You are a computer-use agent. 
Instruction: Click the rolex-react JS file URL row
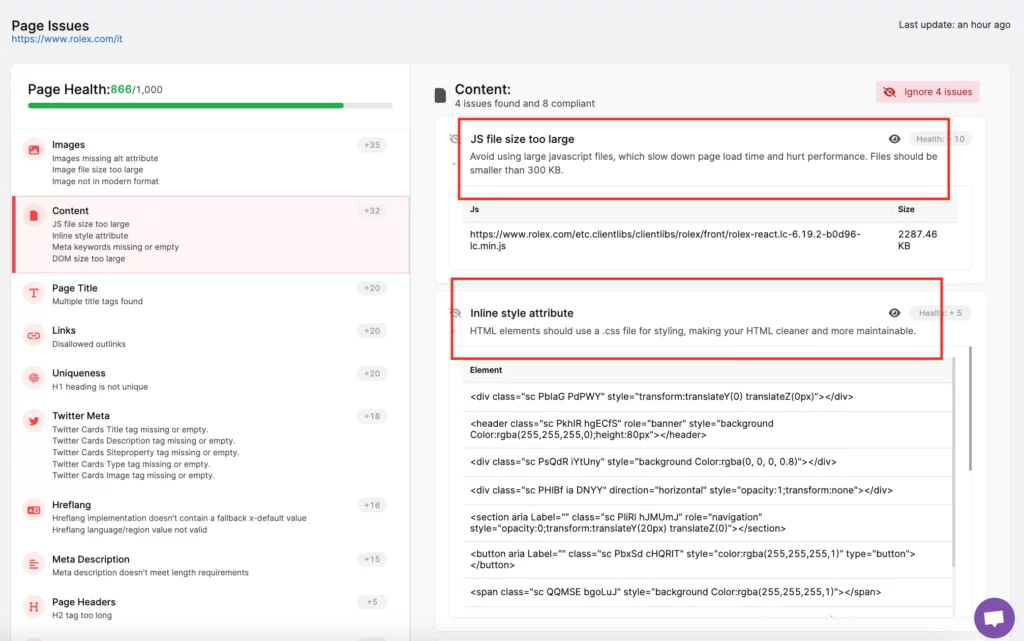coord(665,239)
